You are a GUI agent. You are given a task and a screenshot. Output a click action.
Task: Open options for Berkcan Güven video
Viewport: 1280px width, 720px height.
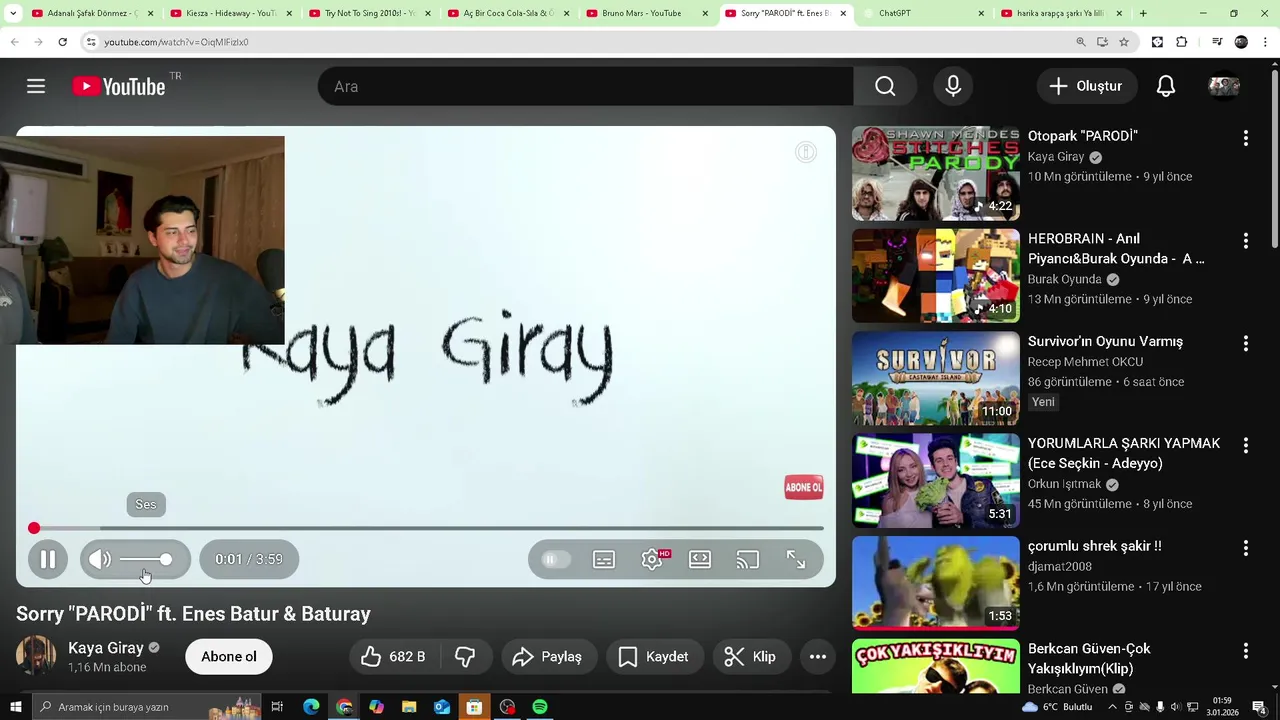(x=1245, y=651)
